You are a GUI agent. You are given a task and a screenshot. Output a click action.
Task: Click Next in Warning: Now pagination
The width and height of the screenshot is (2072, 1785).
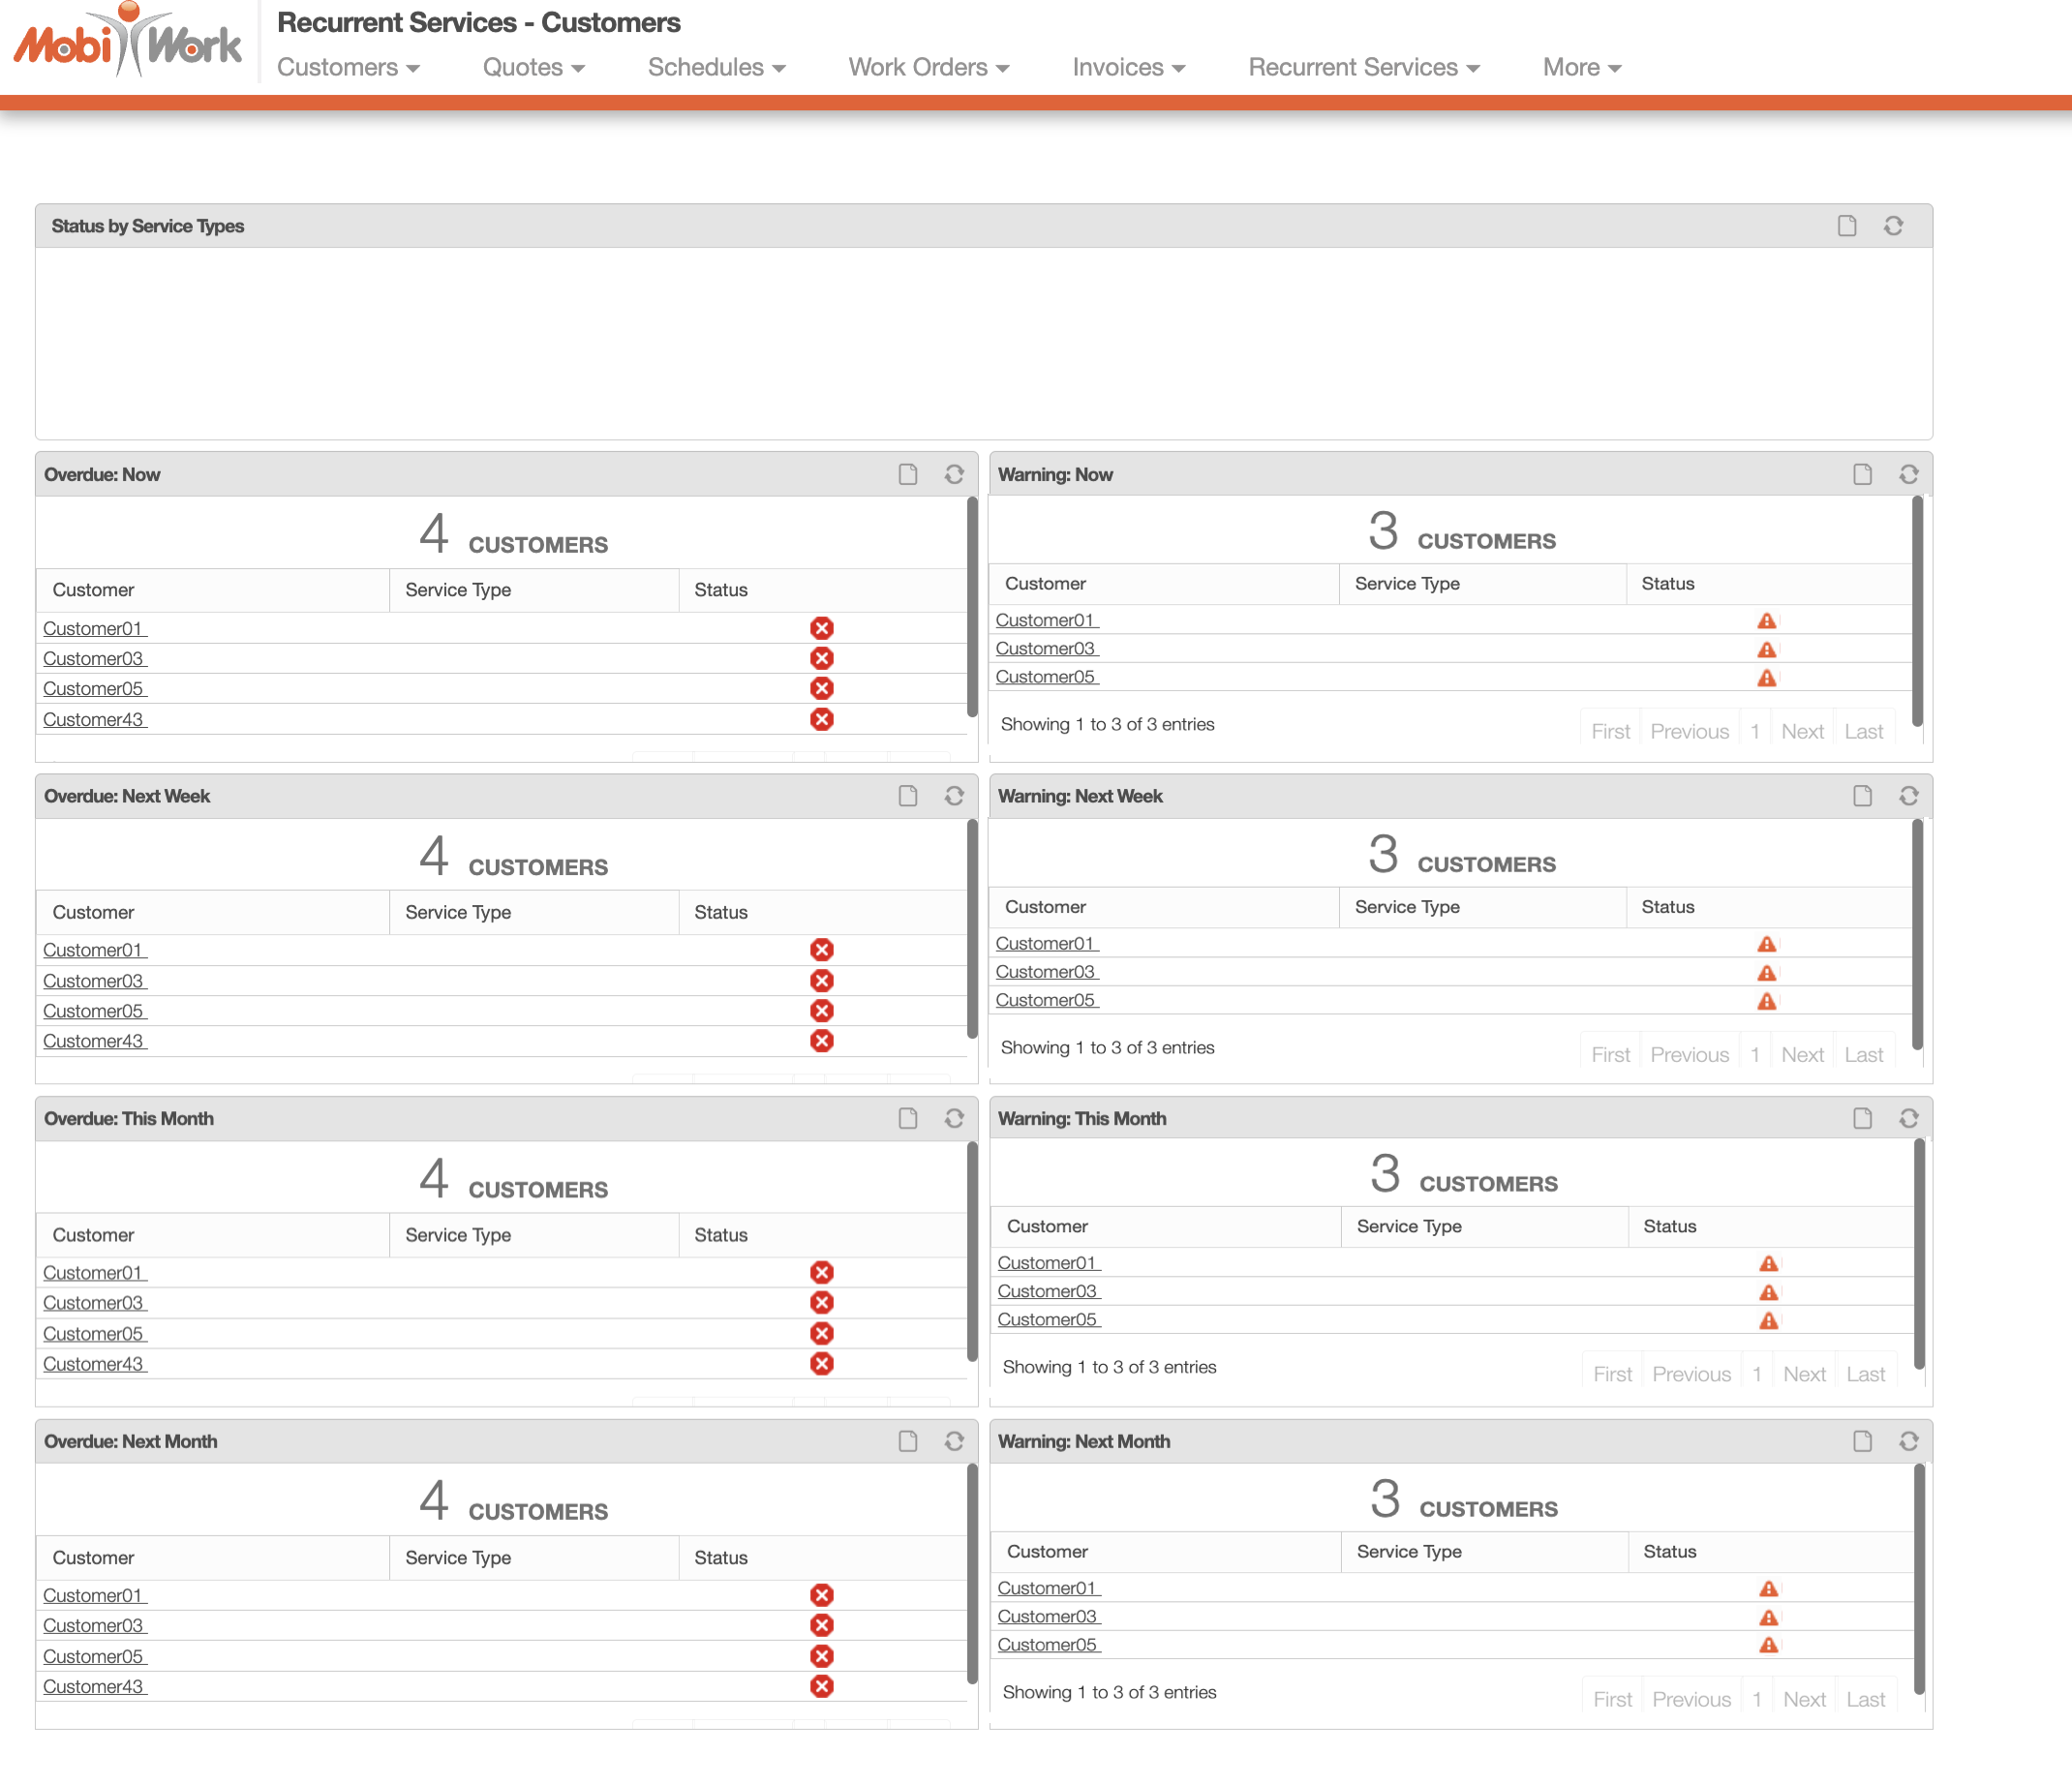pyautogui.click(x=1802, y=731)
